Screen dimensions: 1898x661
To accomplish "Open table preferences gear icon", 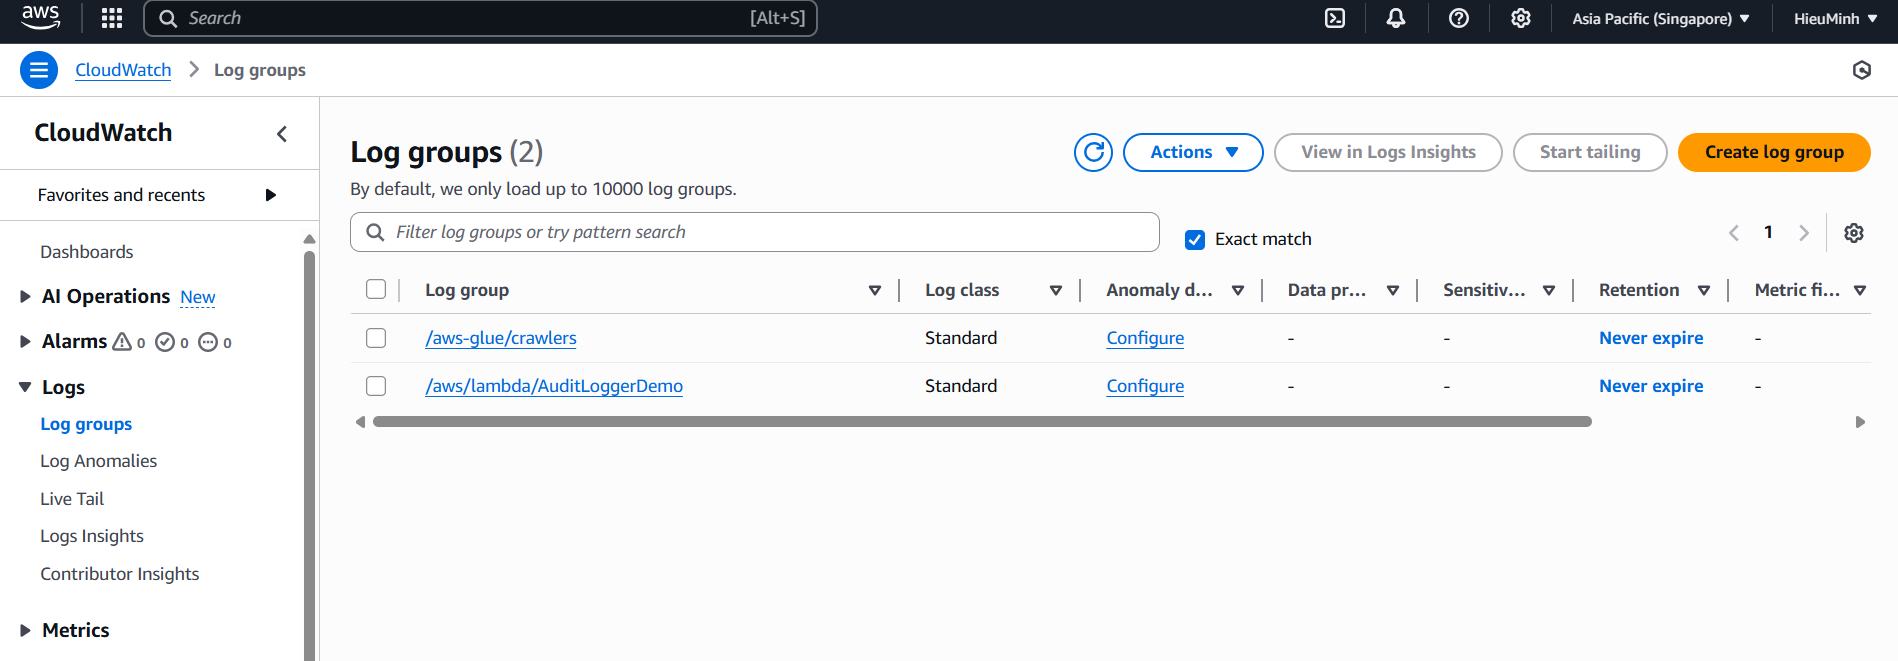I will pyautogui.click(x=1854, y=233).
